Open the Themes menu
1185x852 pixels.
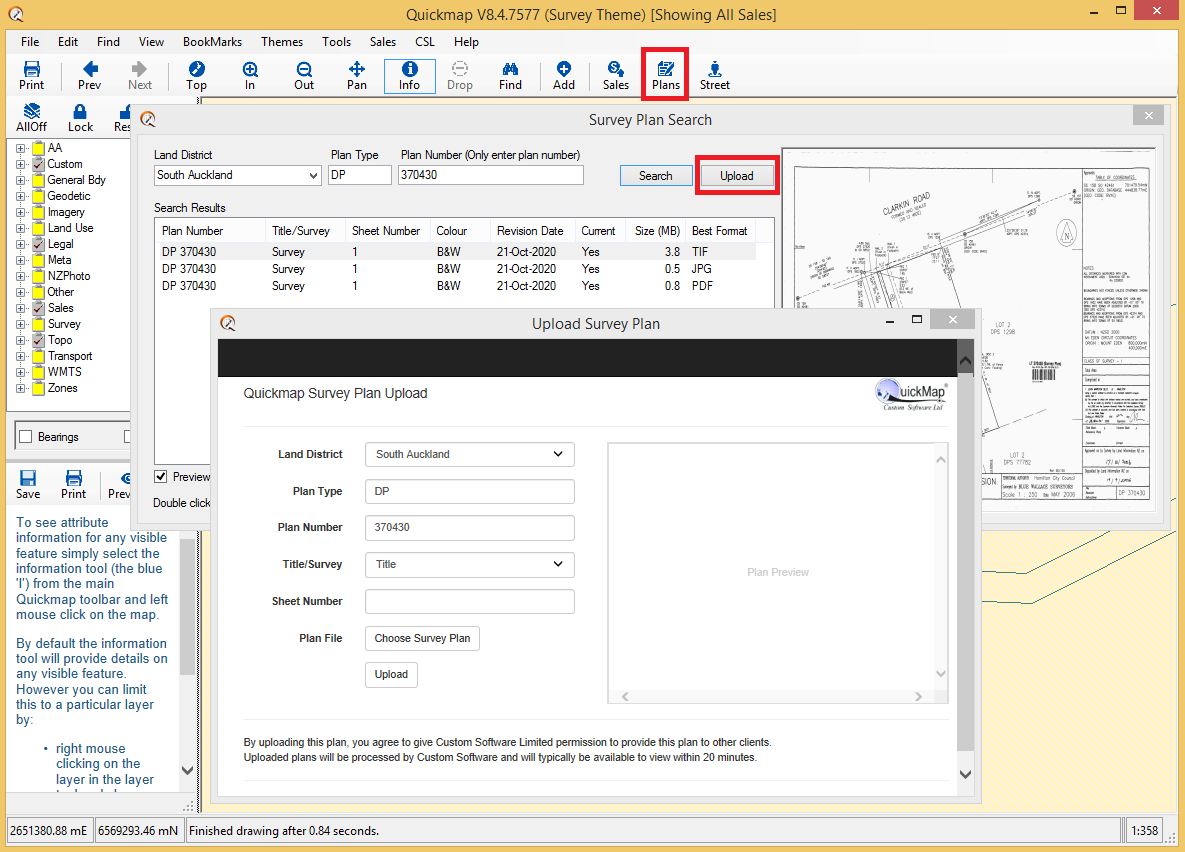282,42
